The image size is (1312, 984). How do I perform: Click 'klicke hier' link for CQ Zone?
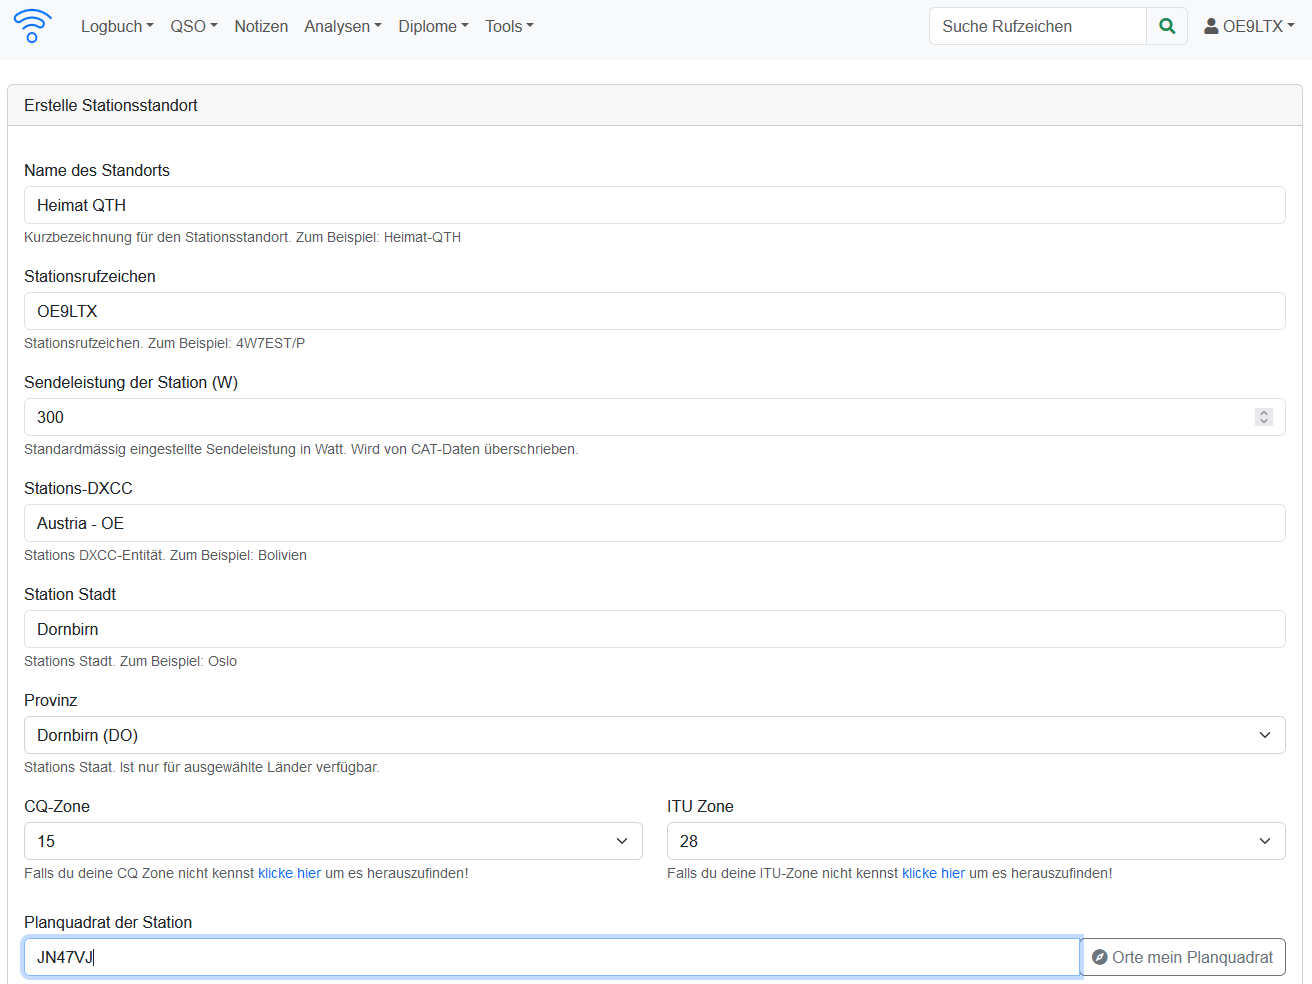(290, 873)
